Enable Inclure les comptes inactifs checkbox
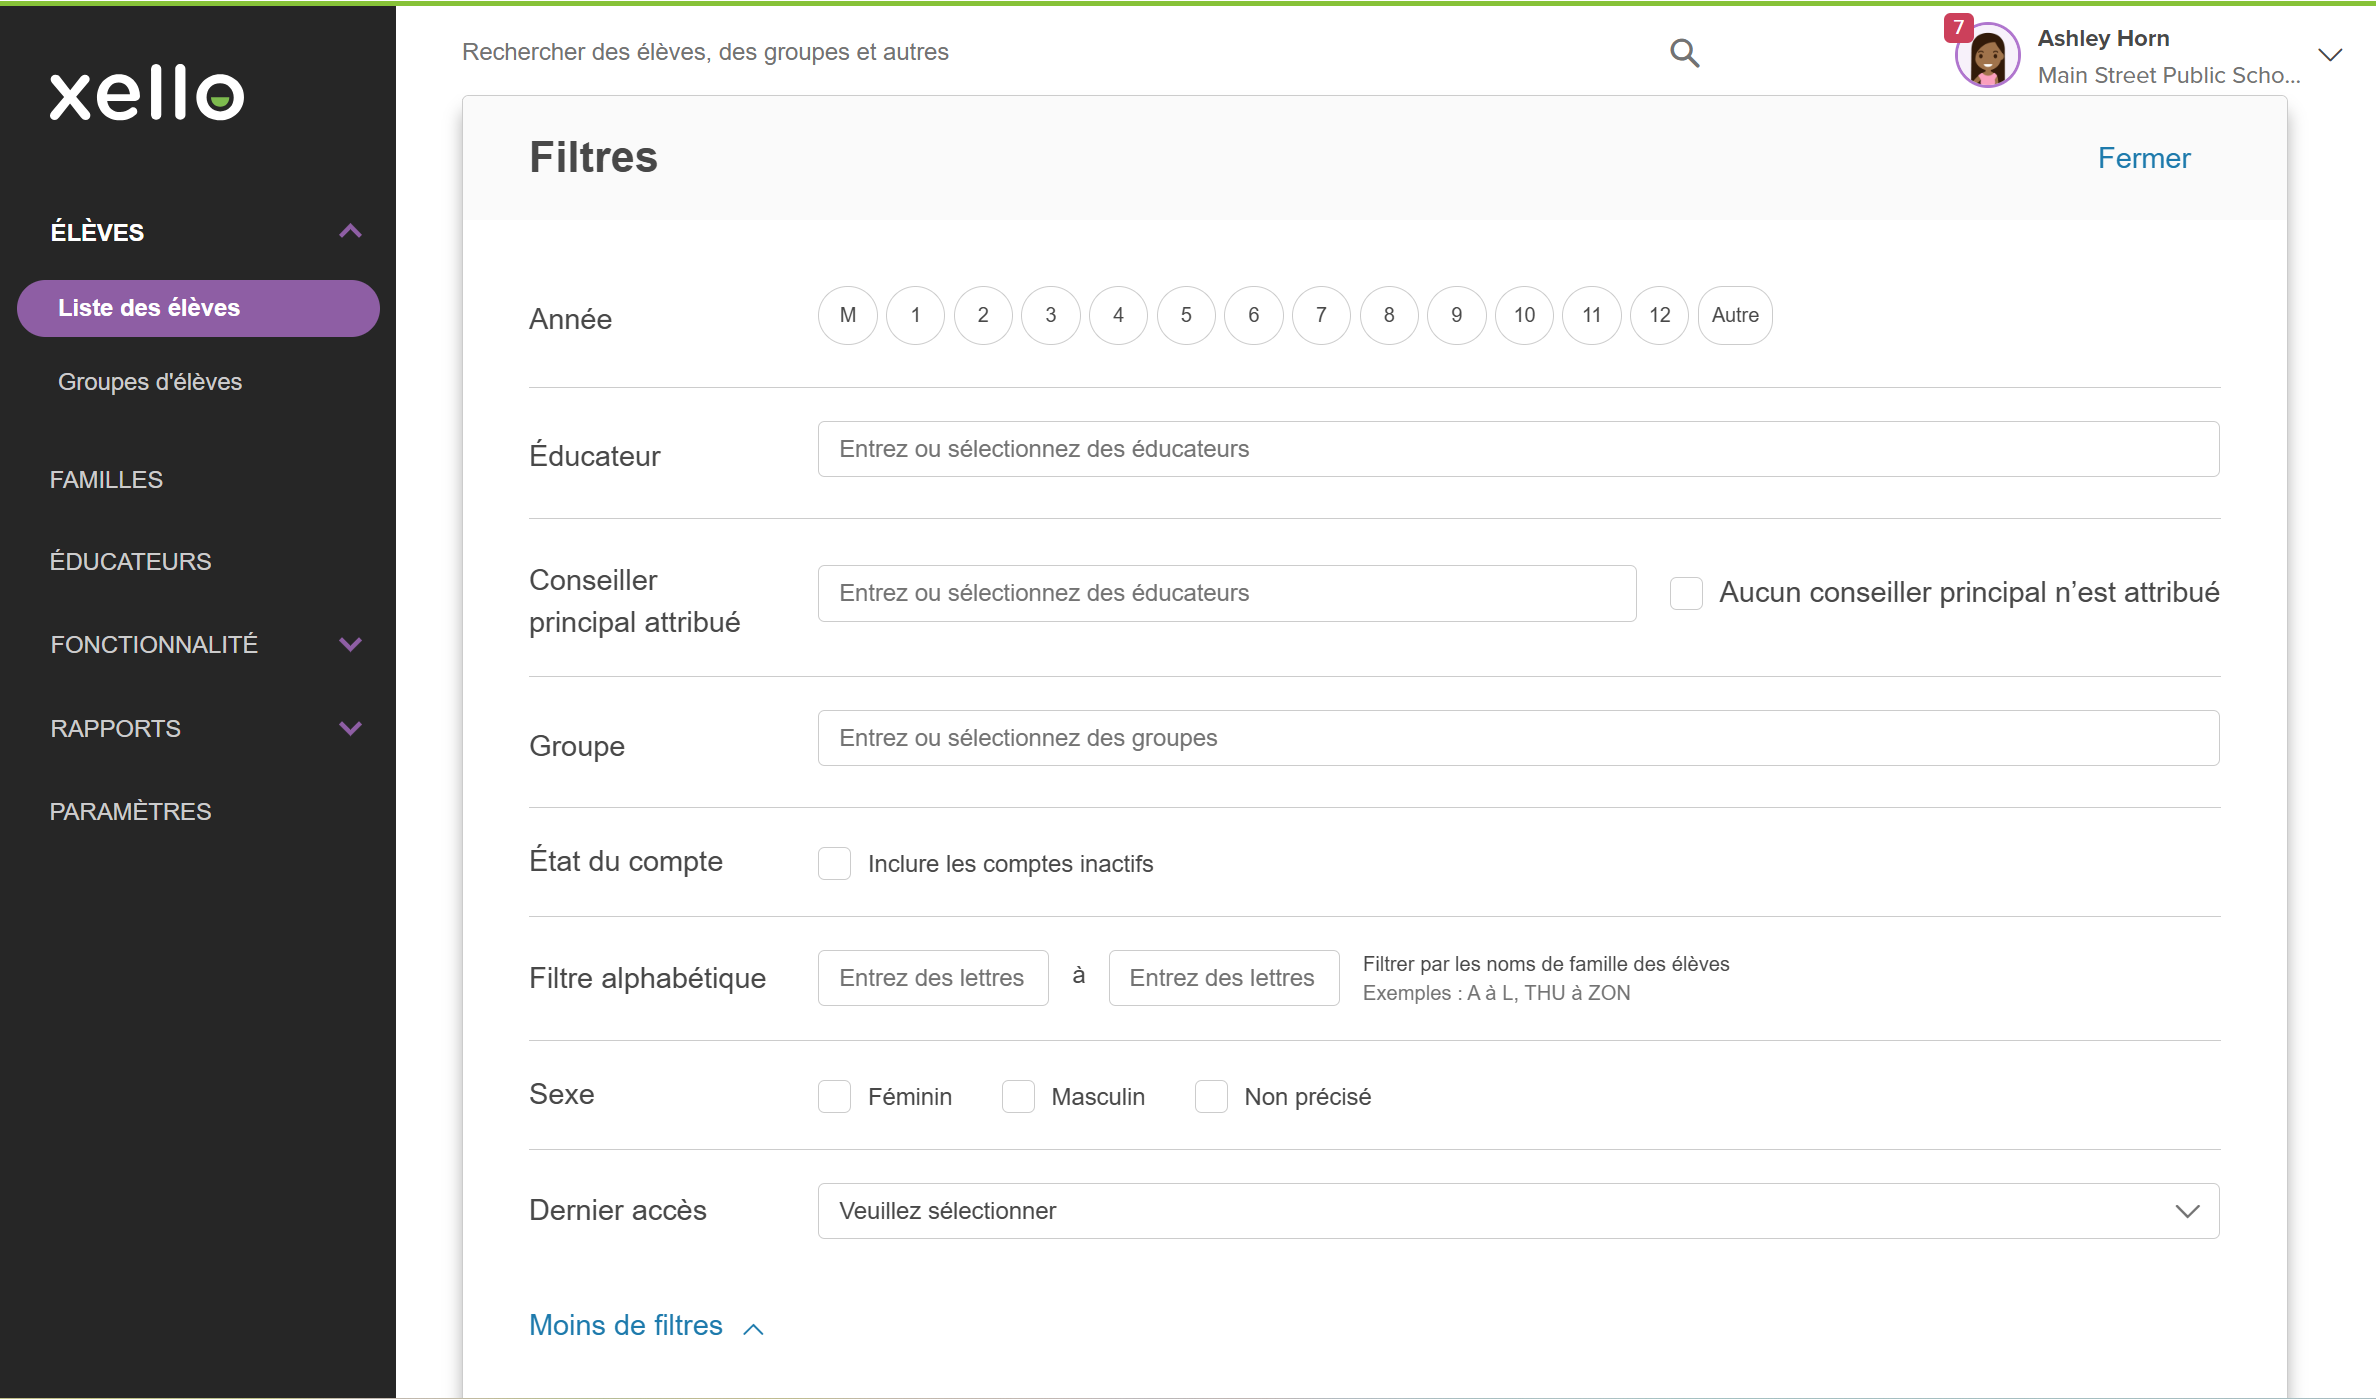The height and width of the screenshot is (1399, 2376). point(834,863)
